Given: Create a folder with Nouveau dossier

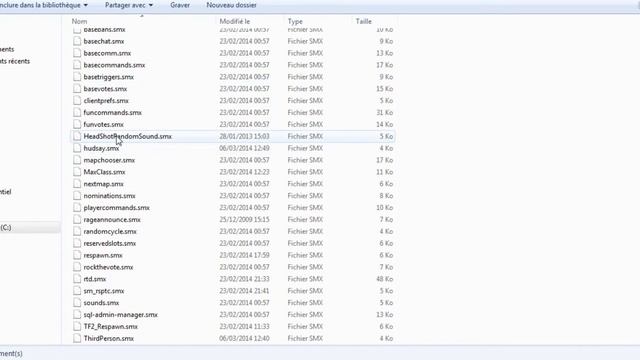Looking at the screenshot, I should point(231,5).
